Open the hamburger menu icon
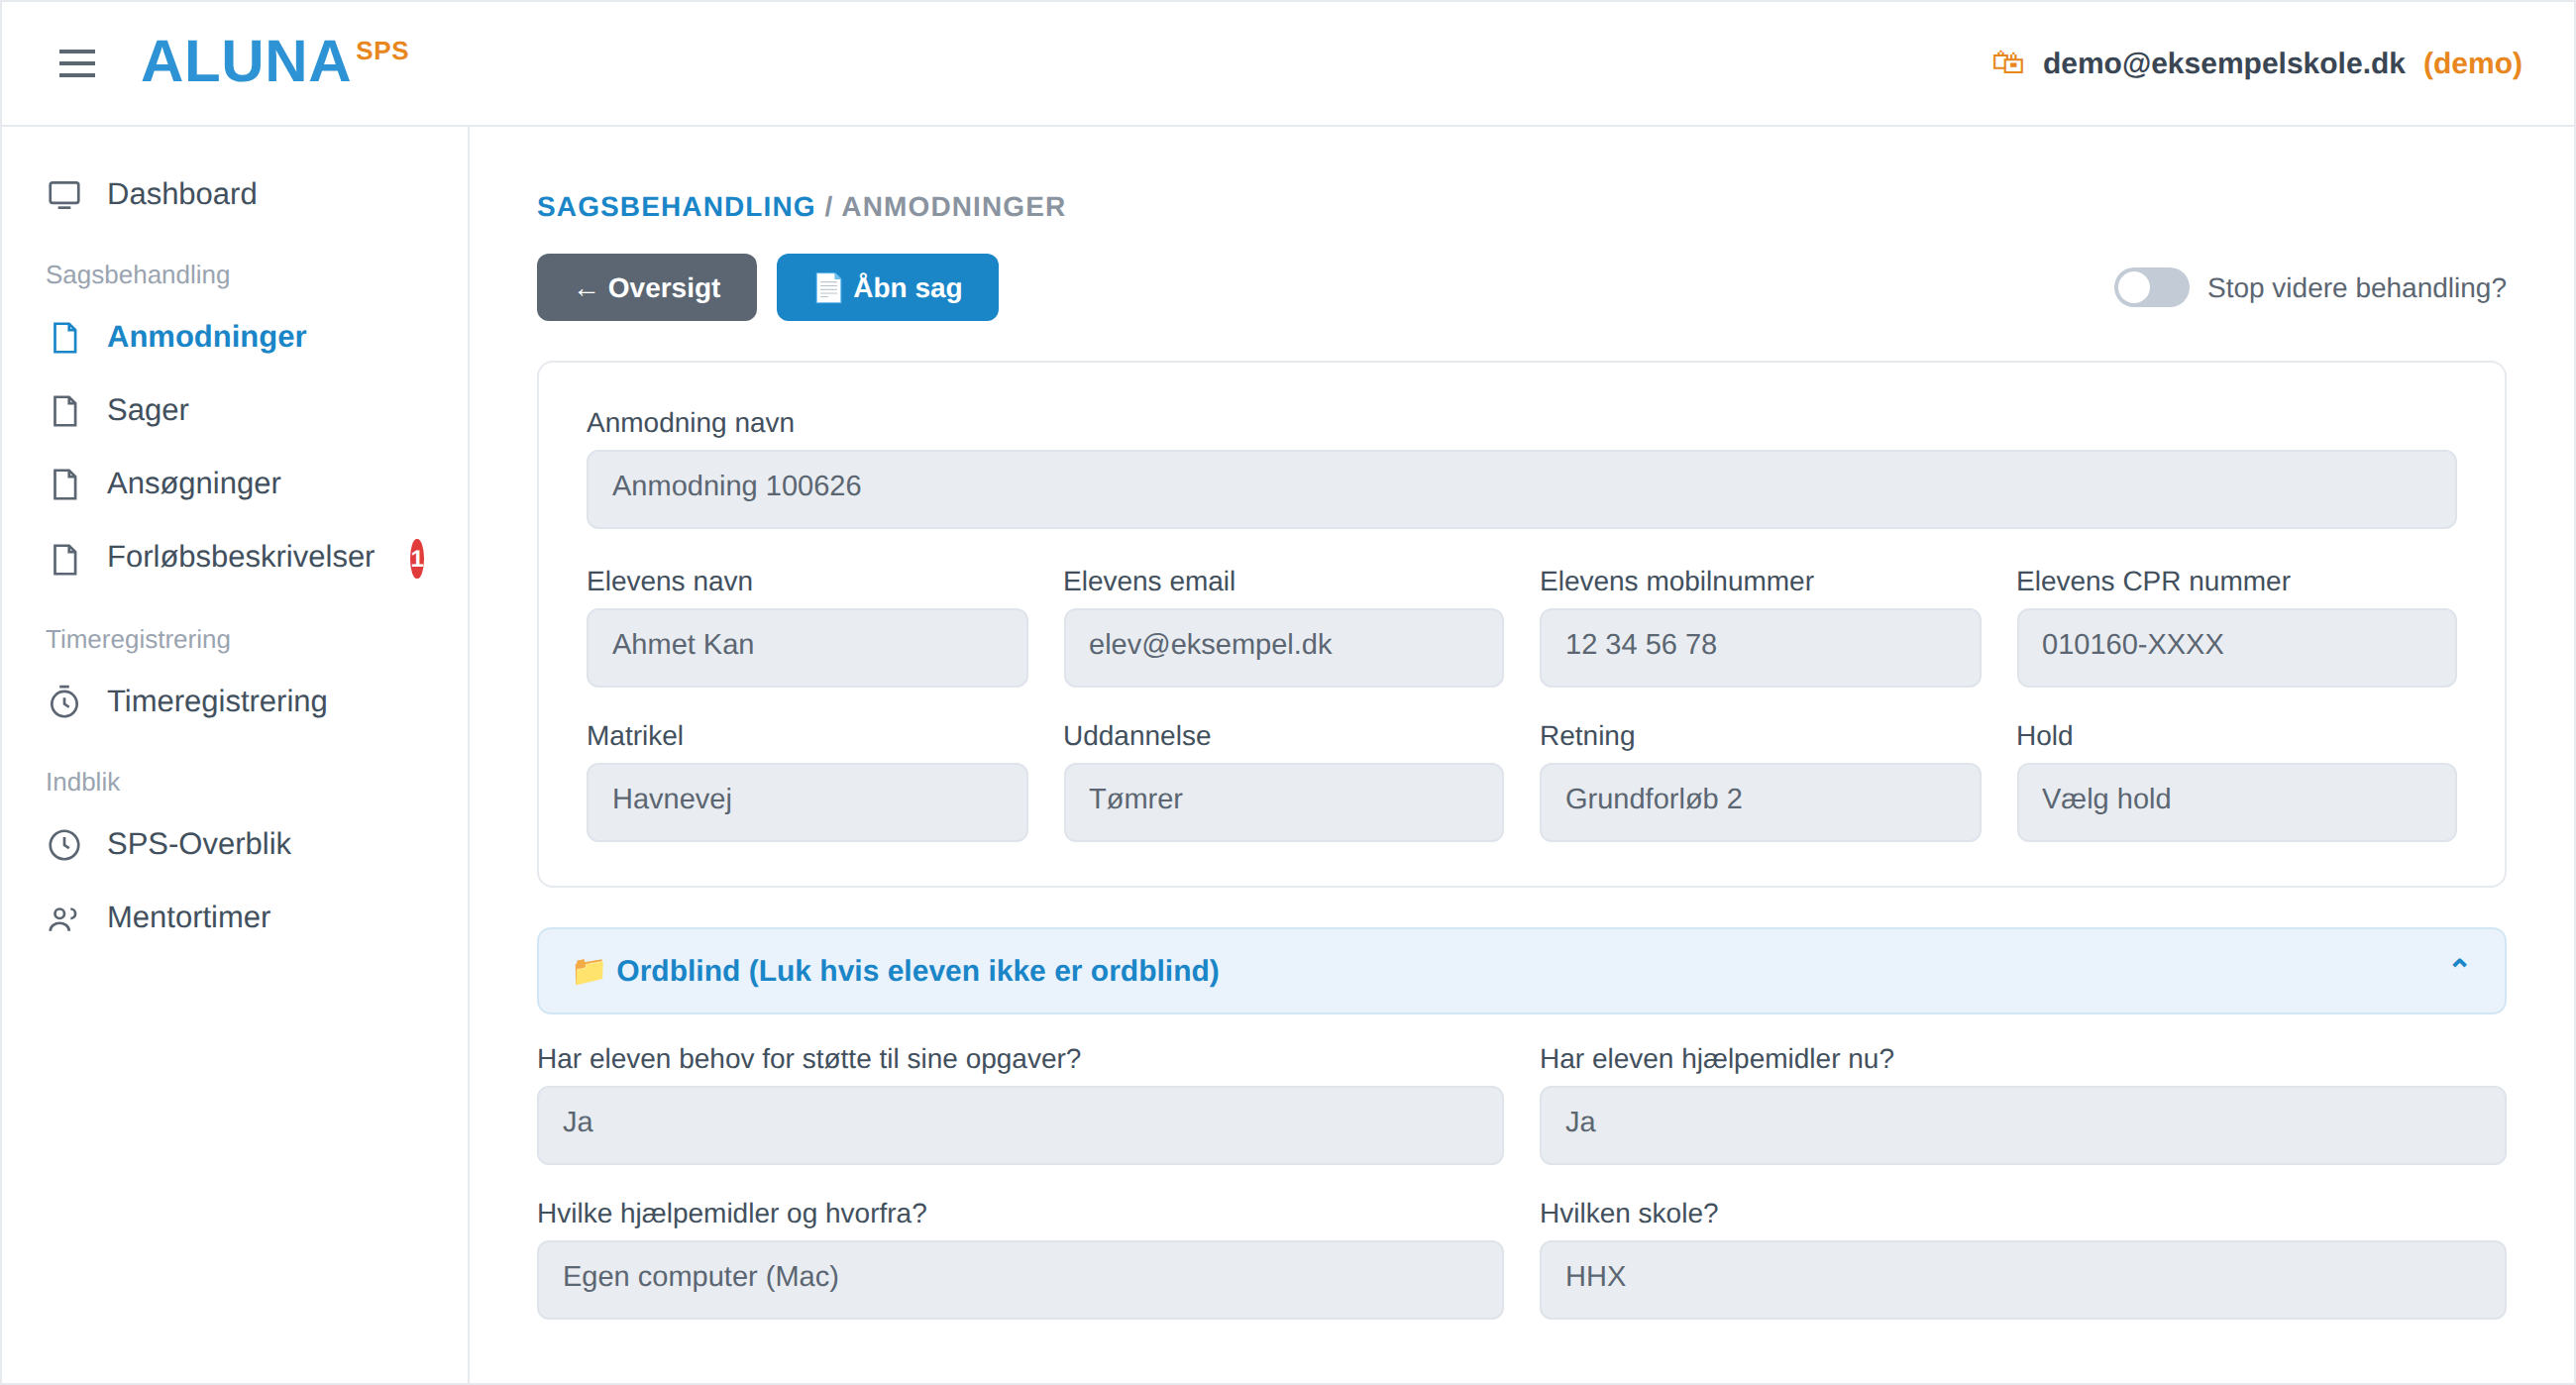 click(77, 63)
